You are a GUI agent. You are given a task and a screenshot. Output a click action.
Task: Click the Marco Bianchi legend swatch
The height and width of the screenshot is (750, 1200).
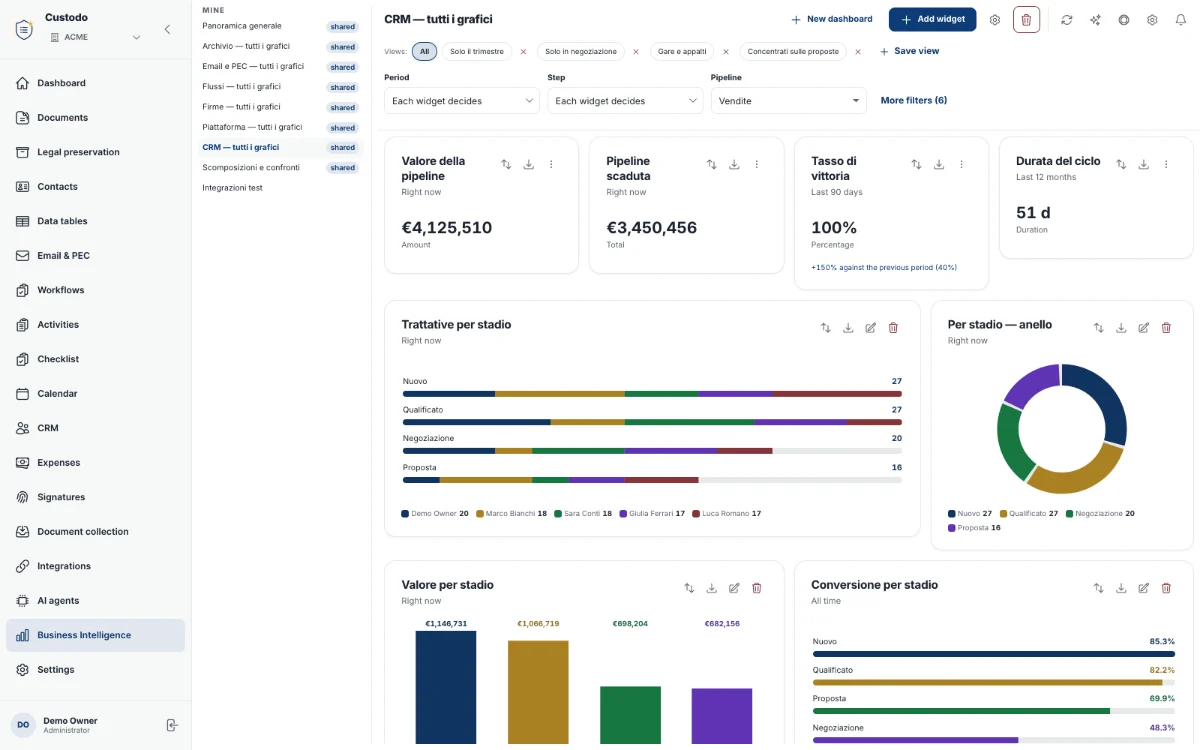click(480, 513)
